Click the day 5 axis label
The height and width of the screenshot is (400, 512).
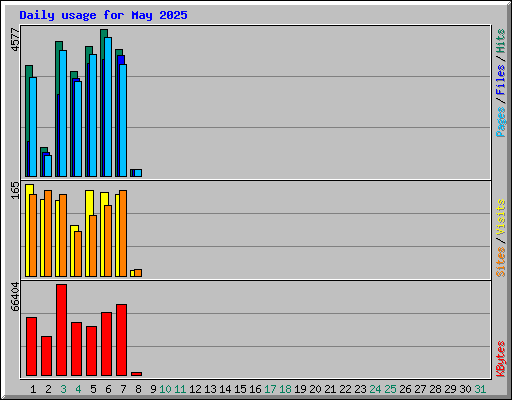(93, 389)
